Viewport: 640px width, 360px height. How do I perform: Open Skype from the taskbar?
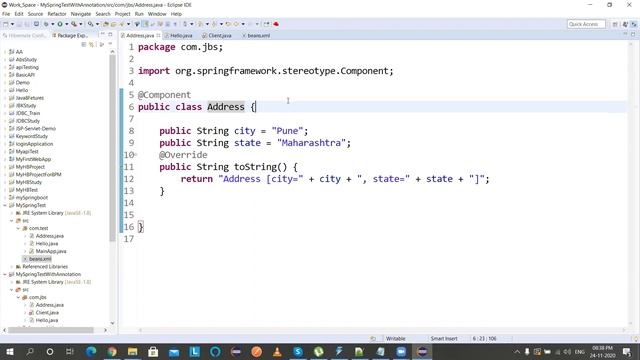[298, 351]
